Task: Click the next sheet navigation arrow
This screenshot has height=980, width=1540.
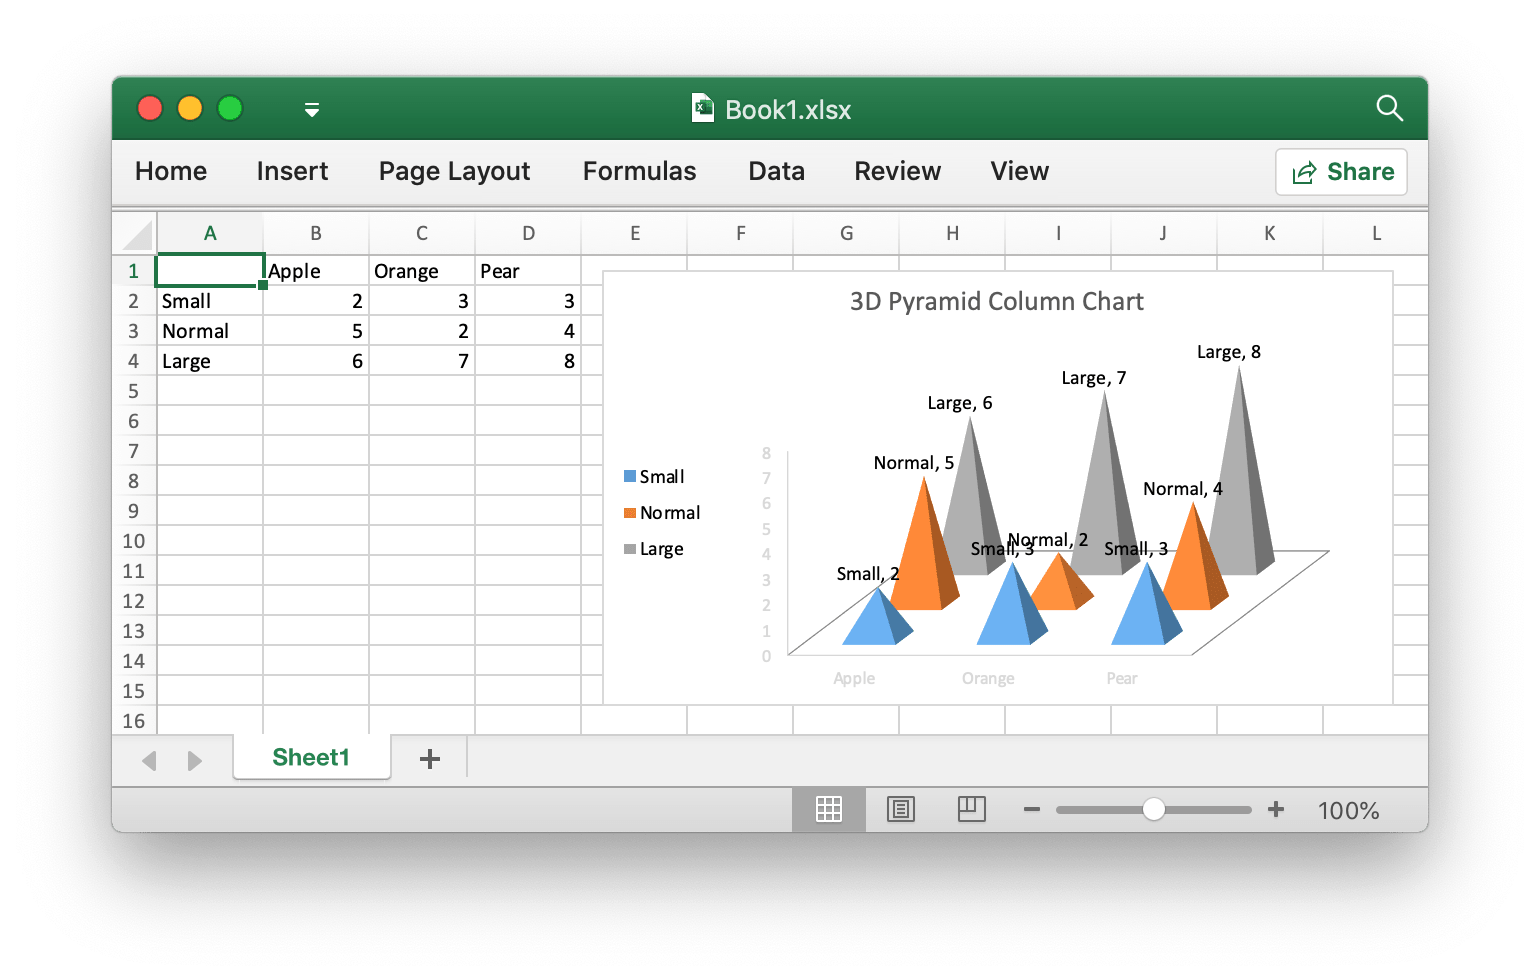Action: point(195,760)
